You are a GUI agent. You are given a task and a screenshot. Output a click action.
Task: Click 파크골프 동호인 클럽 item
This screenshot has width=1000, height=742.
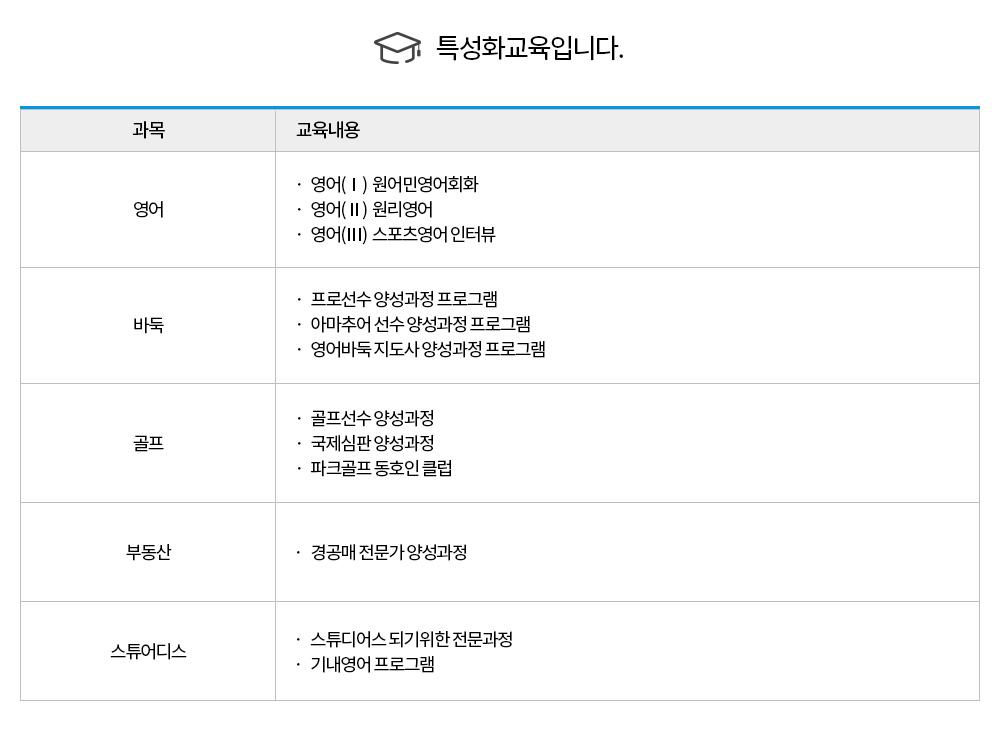(381, 468)
